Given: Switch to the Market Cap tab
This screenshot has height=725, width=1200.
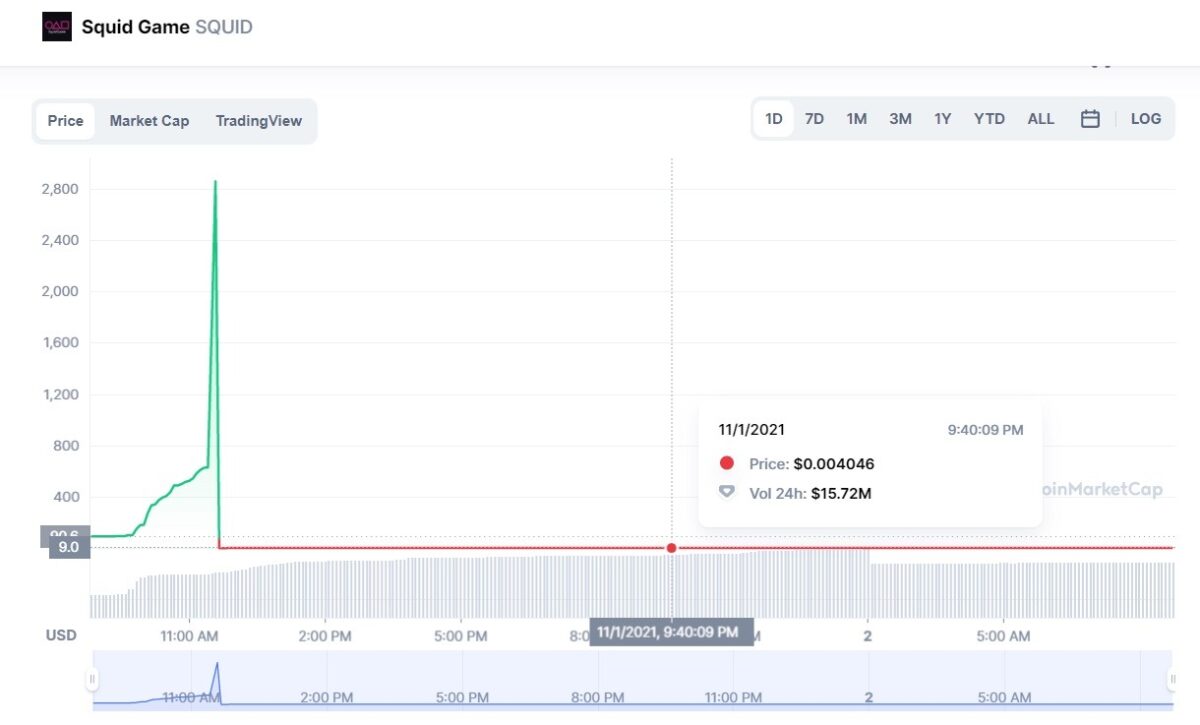Looking at the screenshot, I should click(149, 121).
